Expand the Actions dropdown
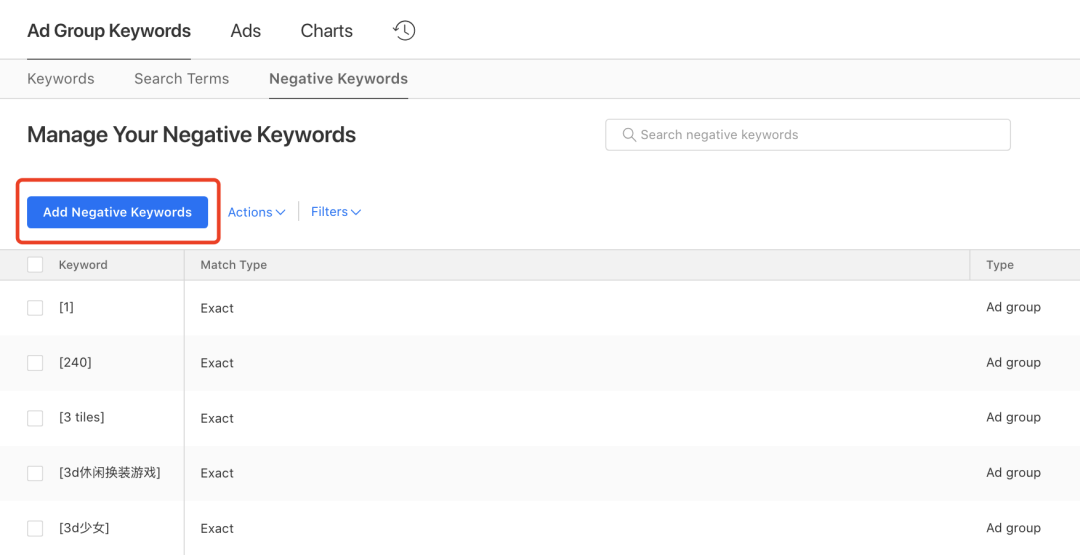This screenshot has width=1080, height=555. tap(256, 212)
